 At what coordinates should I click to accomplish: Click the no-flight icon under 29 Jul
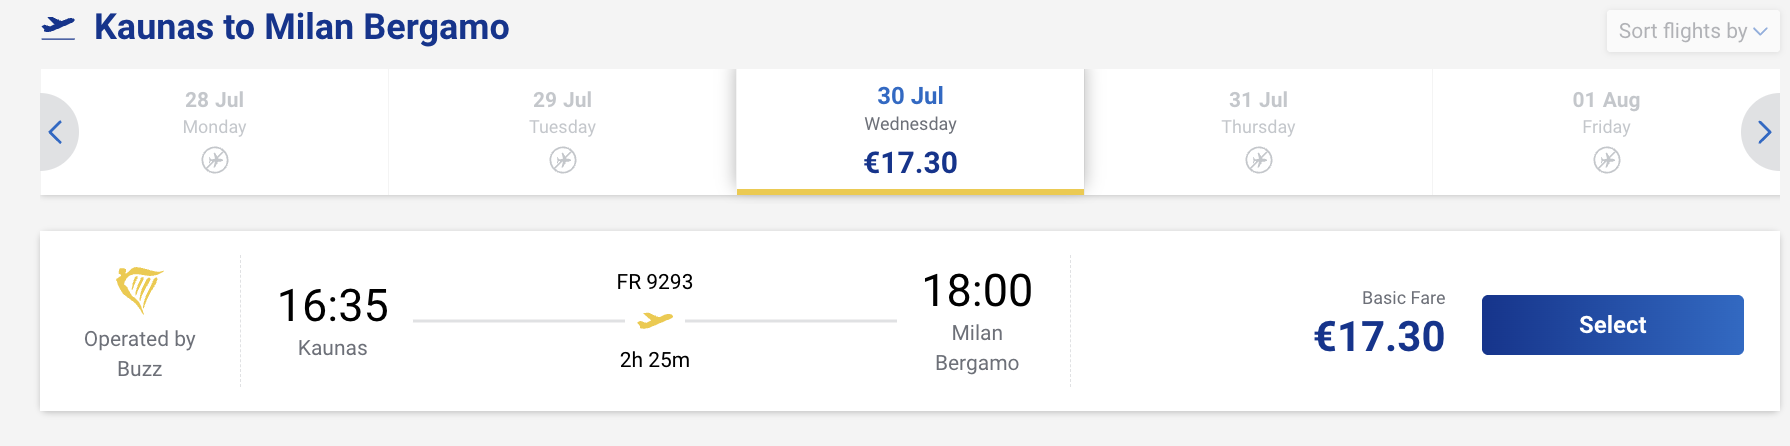[563, 160]
